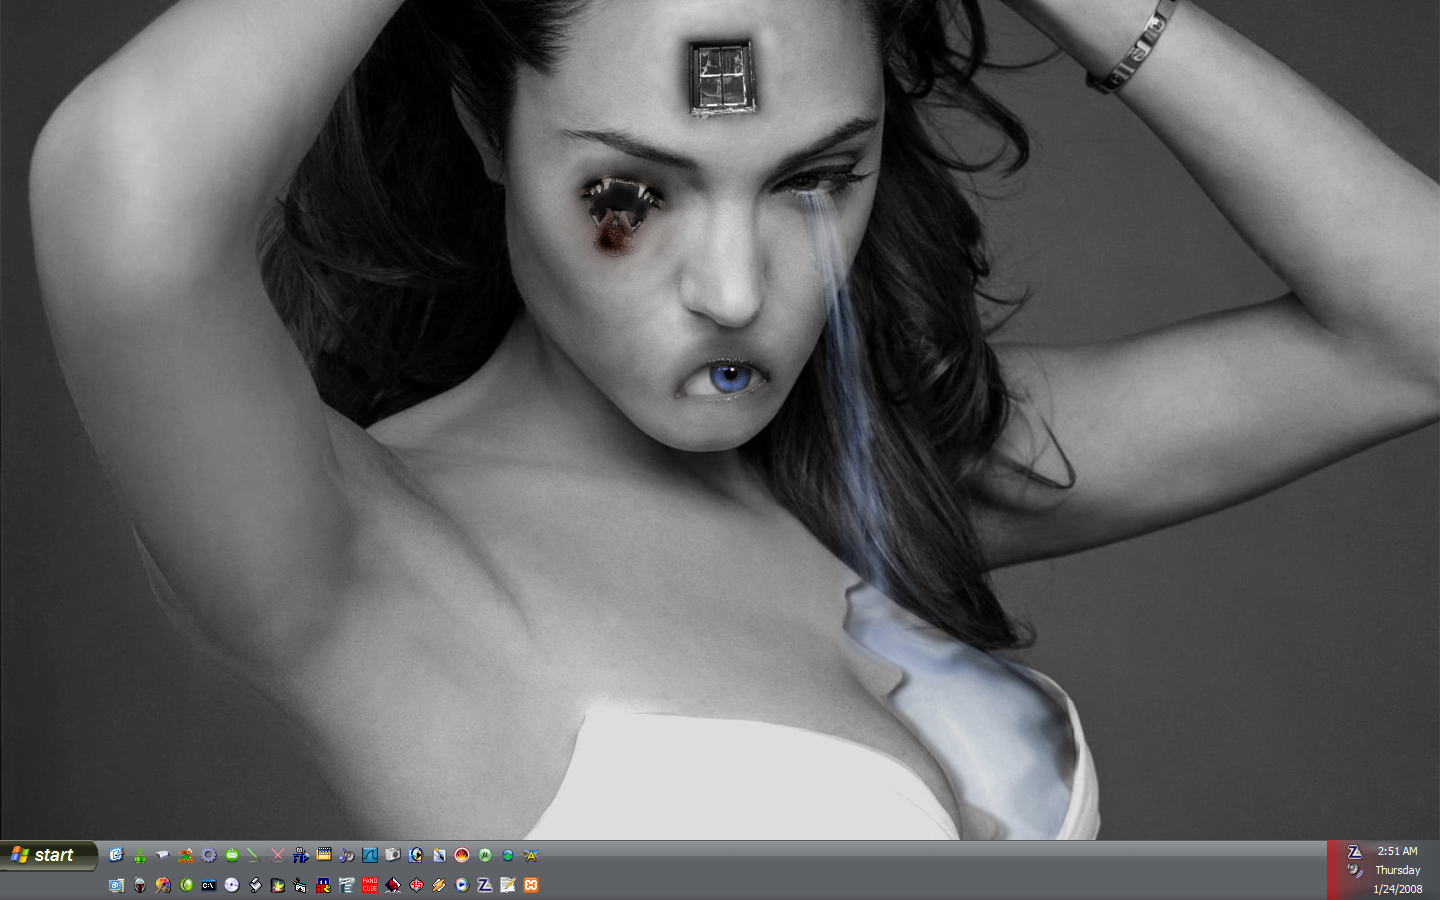Open the gray projector-shaped quick launch icon
Viewport: 1440px width, 900px height.
[x=162, y=855]
